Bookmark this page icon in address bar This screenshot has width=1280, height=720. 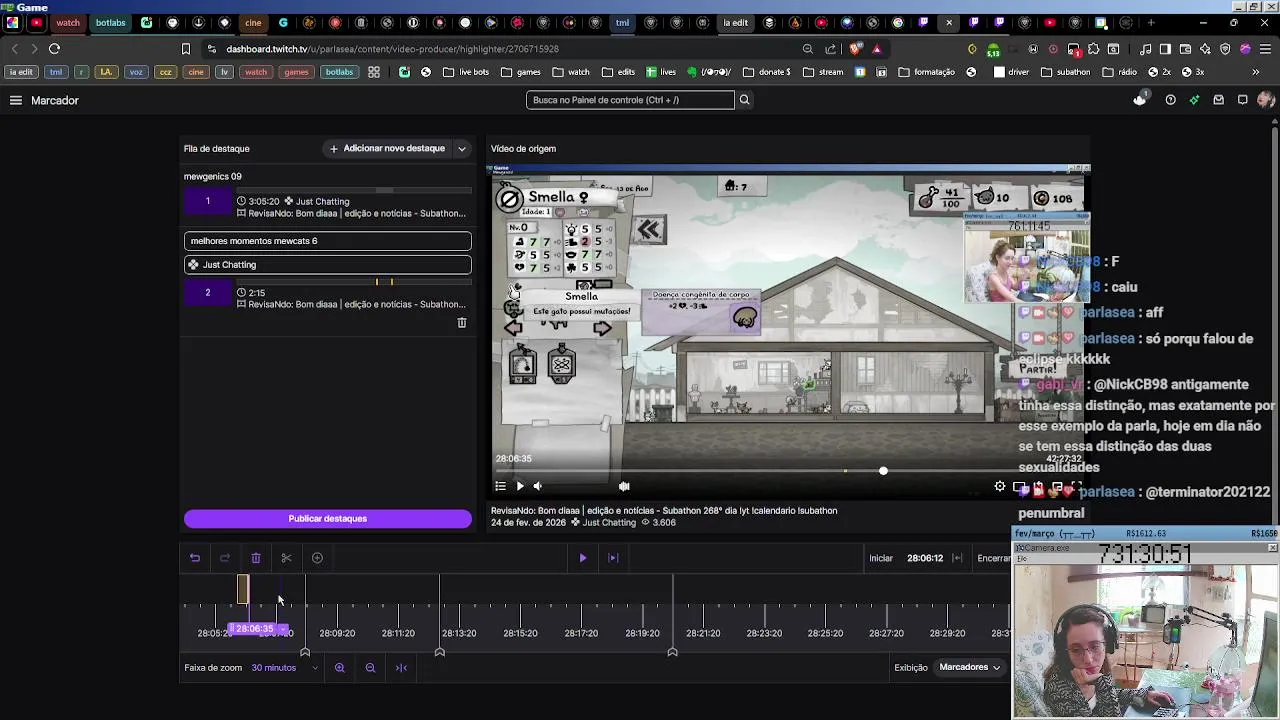coord(185,48)
